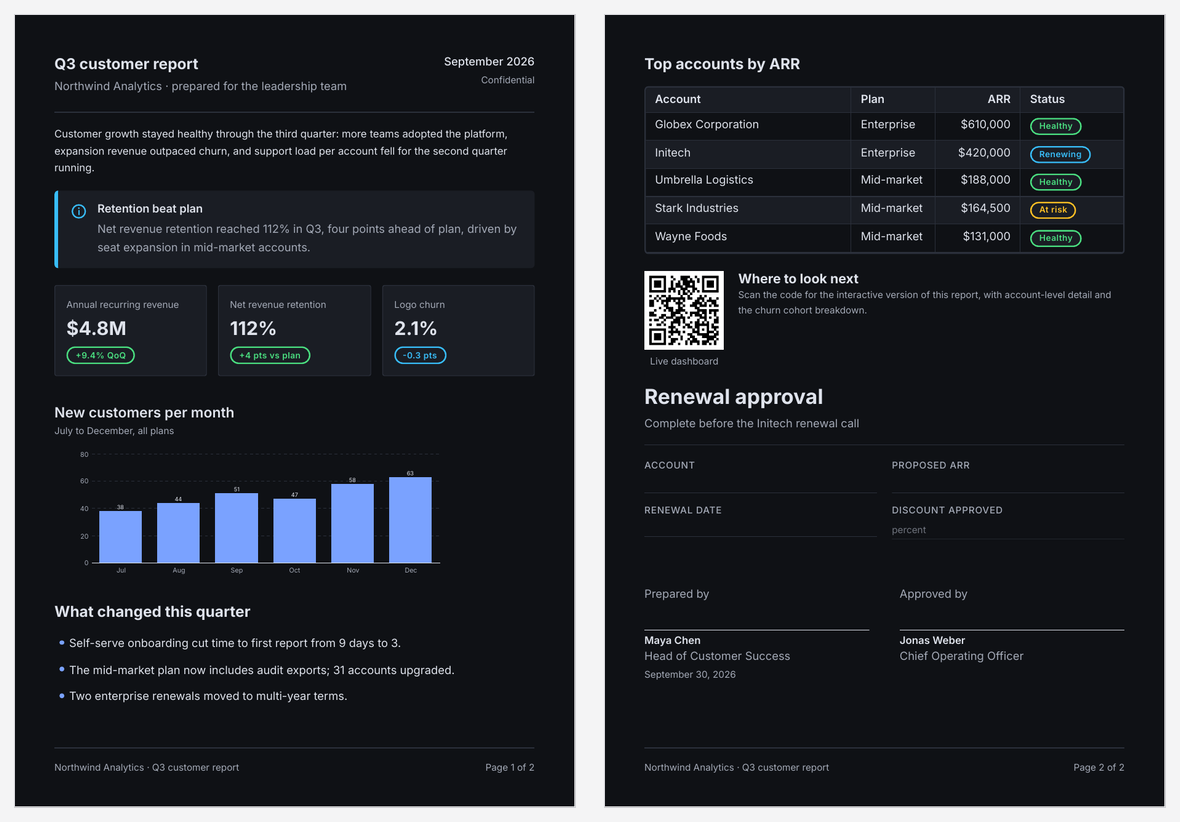Screen dimensions: 1180x822
Task: Click the Dec bar in the chart
Action: 410,519
